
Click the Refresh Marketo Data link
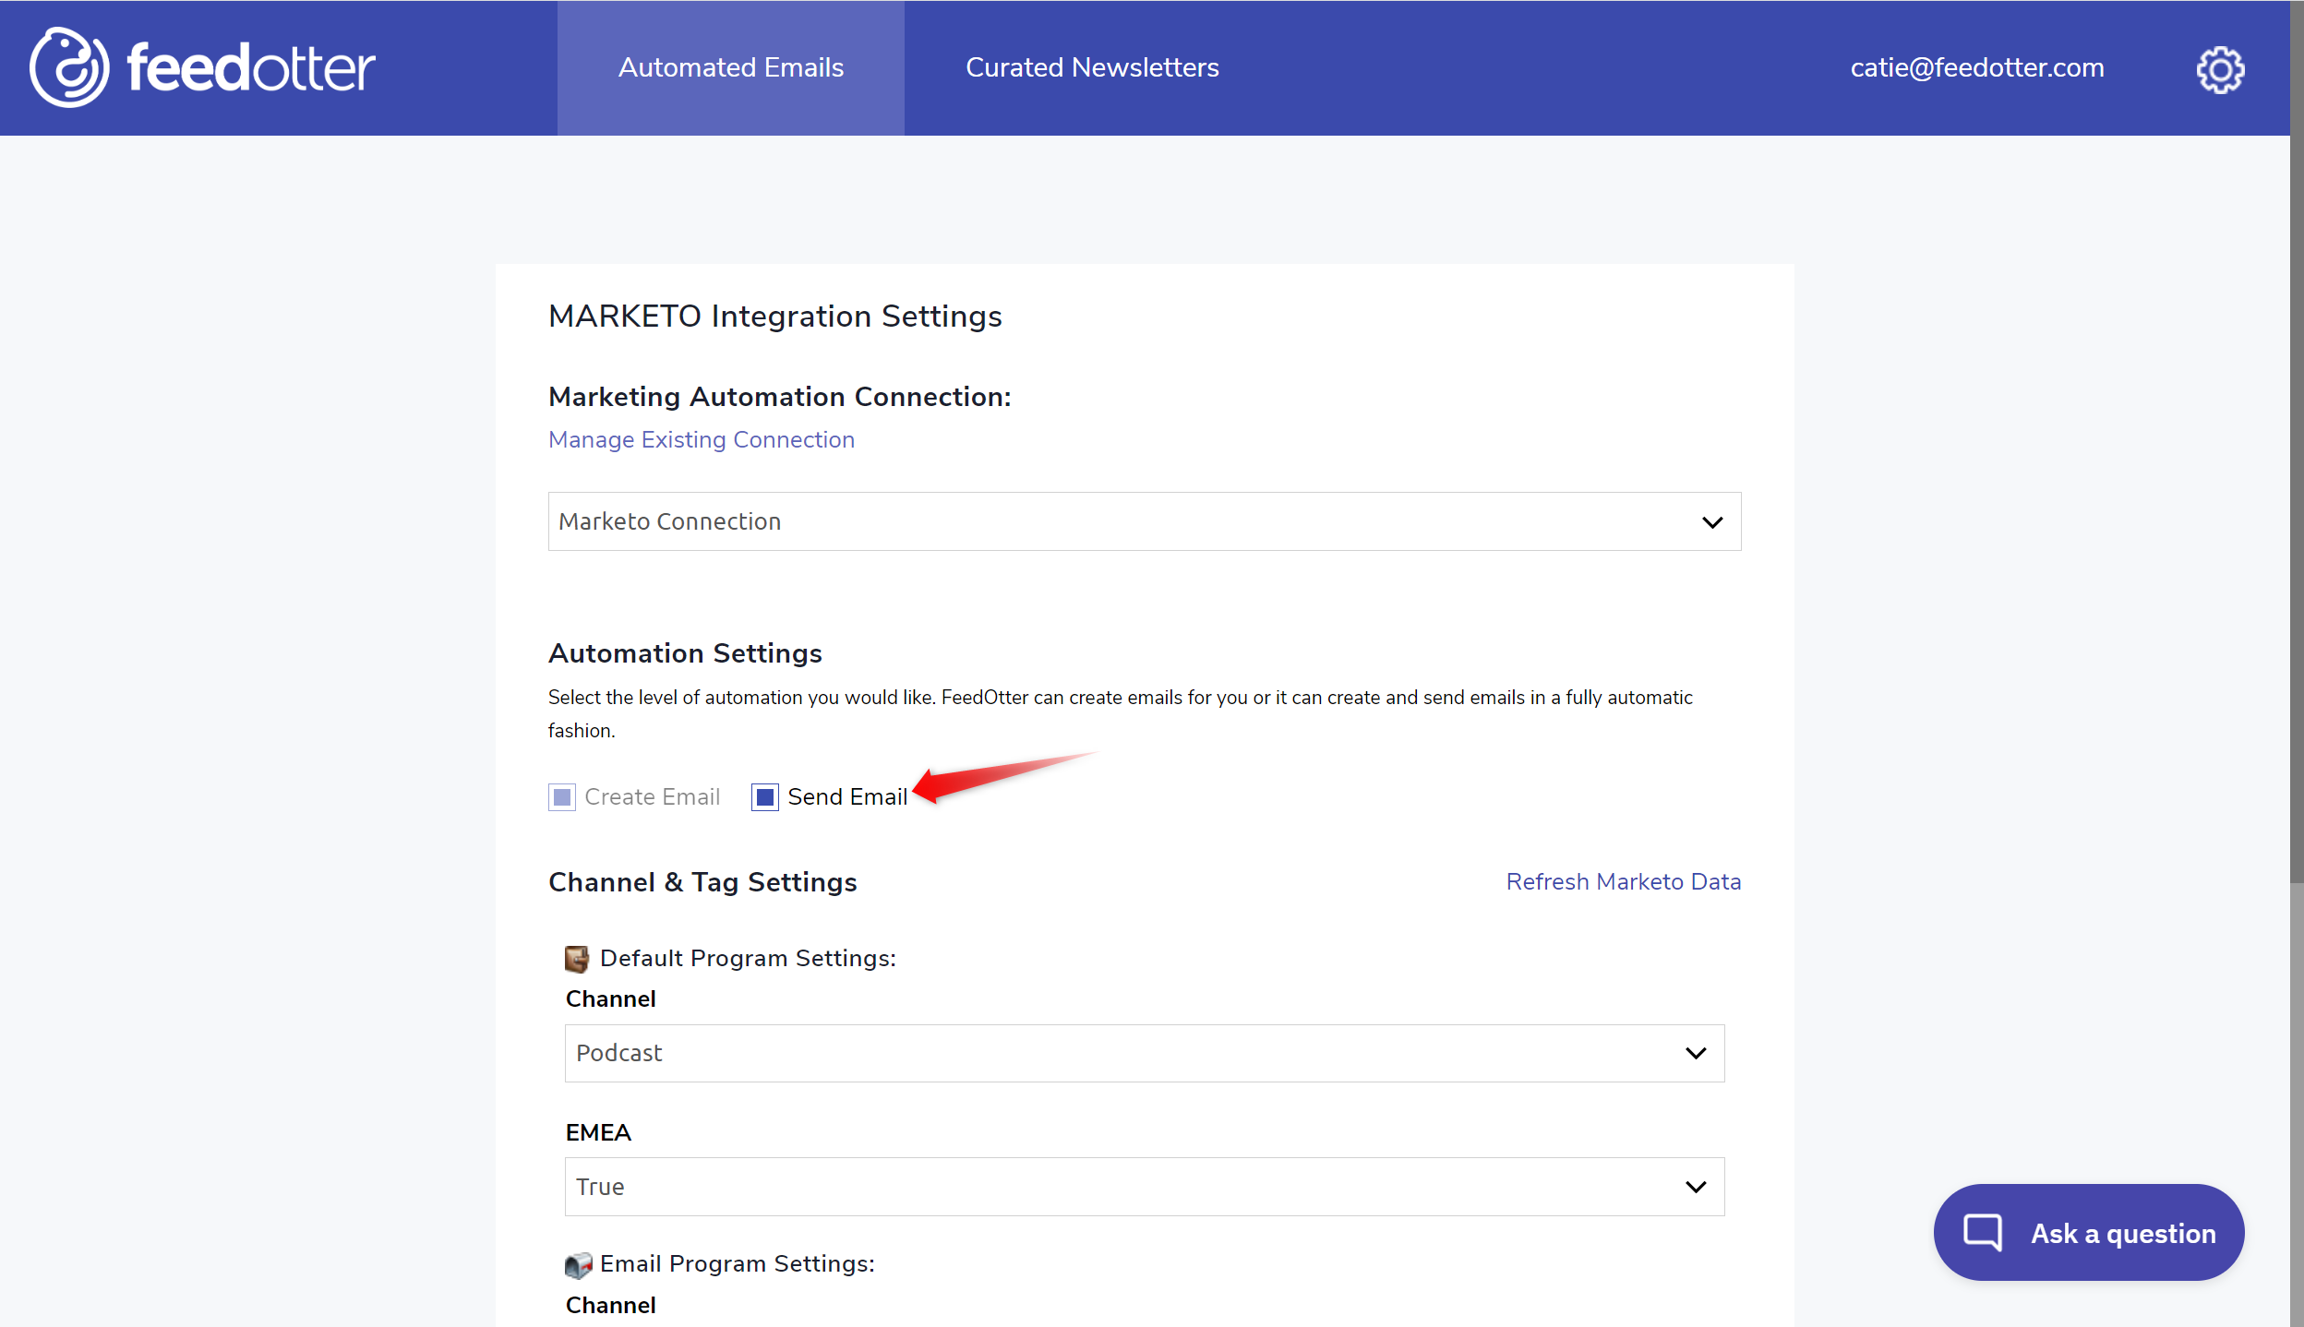pos(1623,882)
